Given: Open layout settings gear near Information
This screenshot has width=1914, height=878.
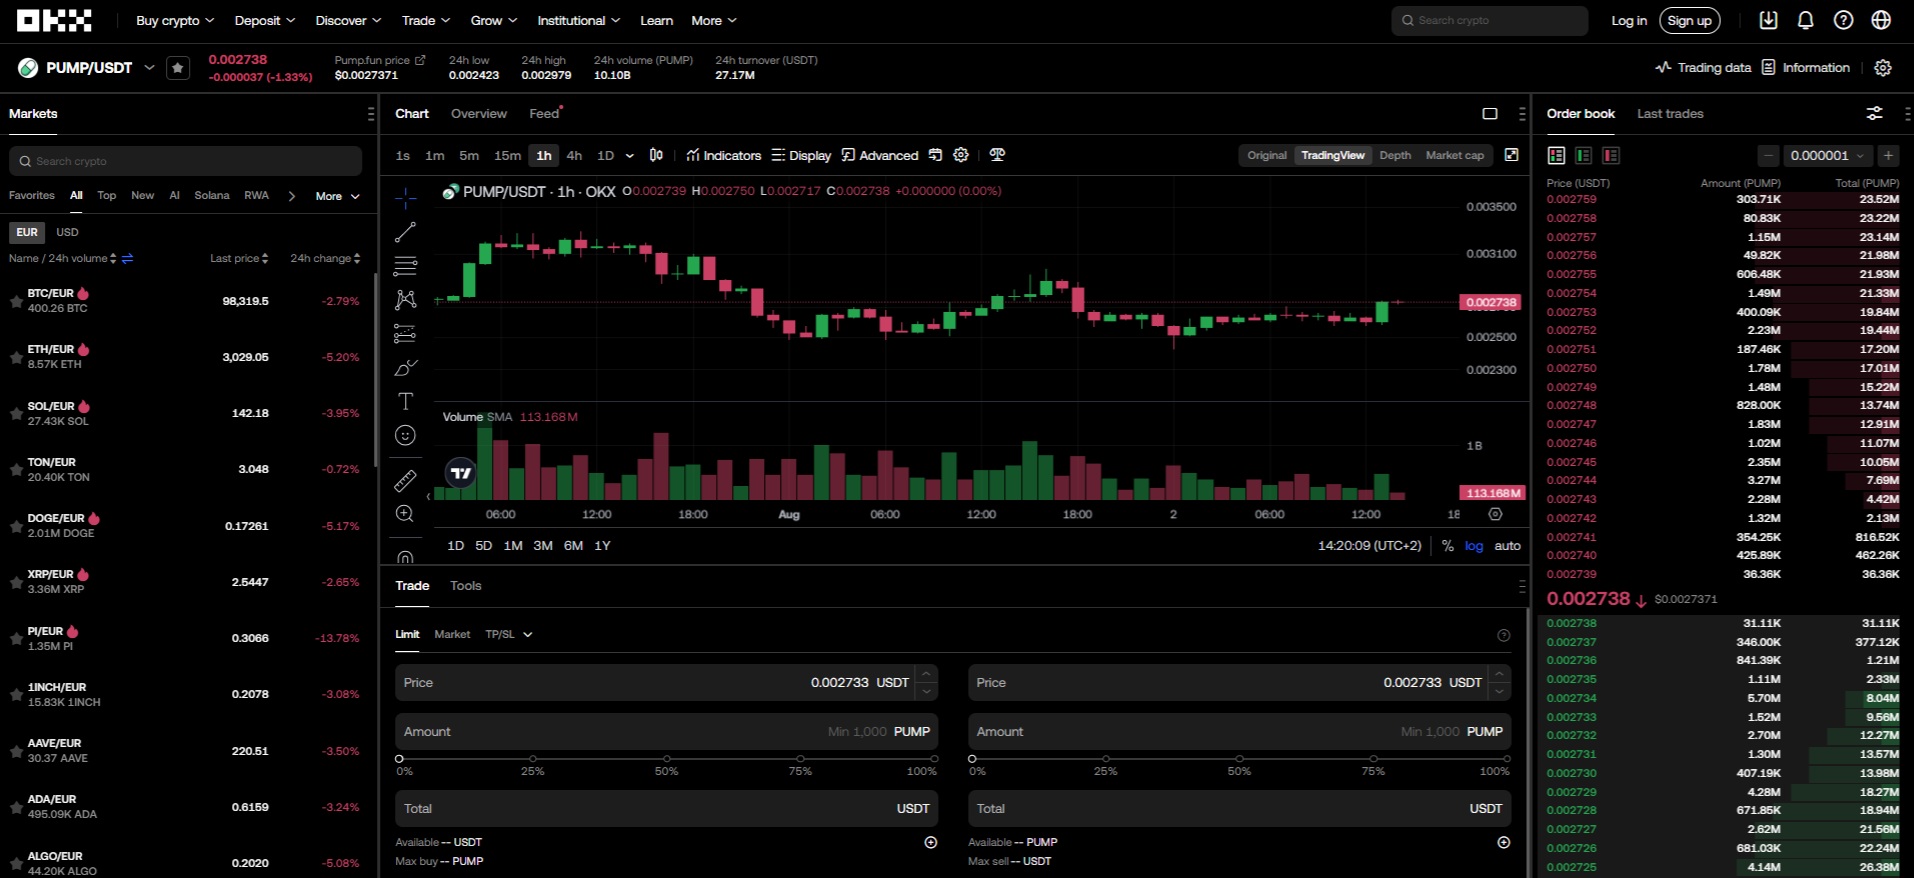Looking at the screenshot, I should (x=1883, y=68).
